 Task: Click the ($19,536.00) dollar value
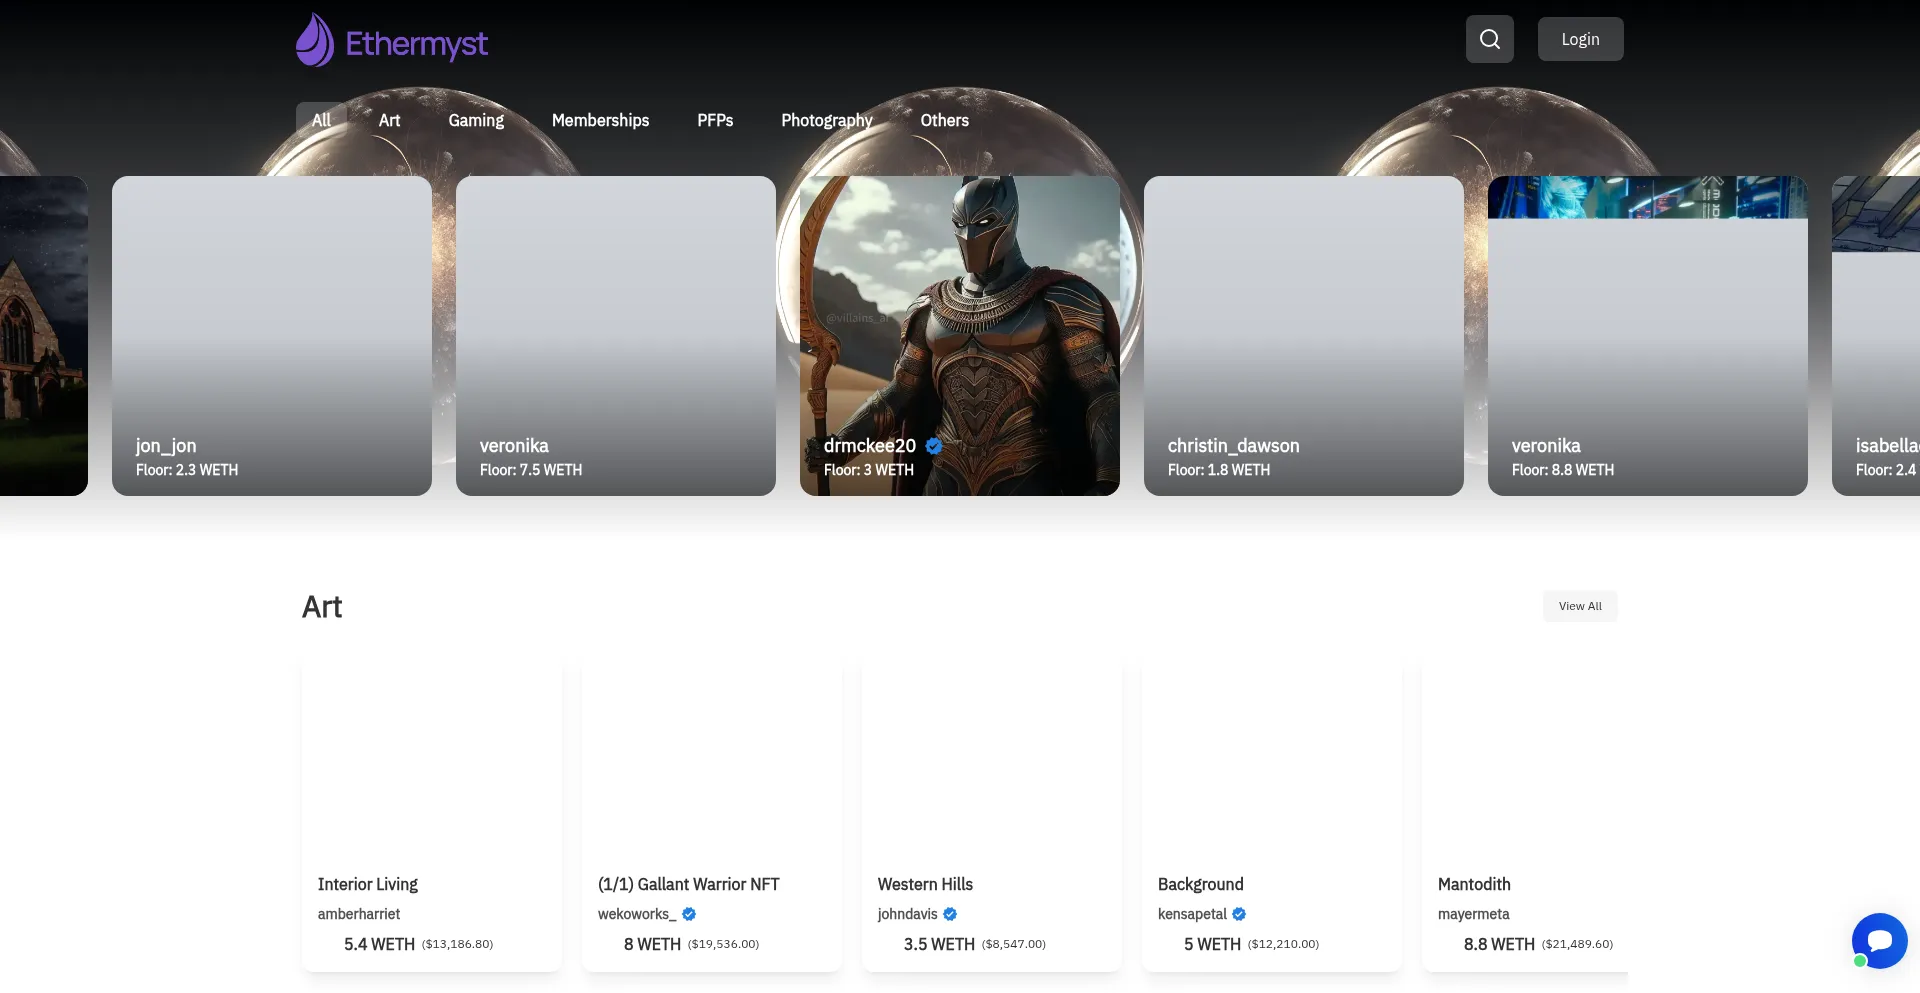723,944
